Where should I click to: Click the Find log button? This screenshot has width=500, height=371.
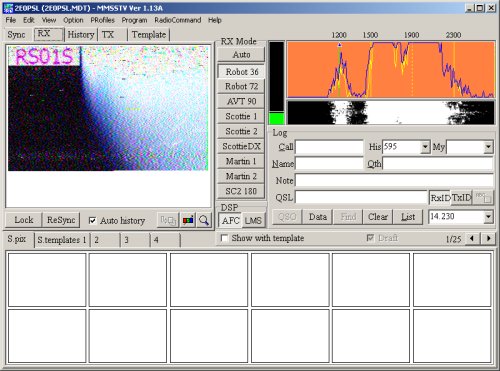coord(348,217)
